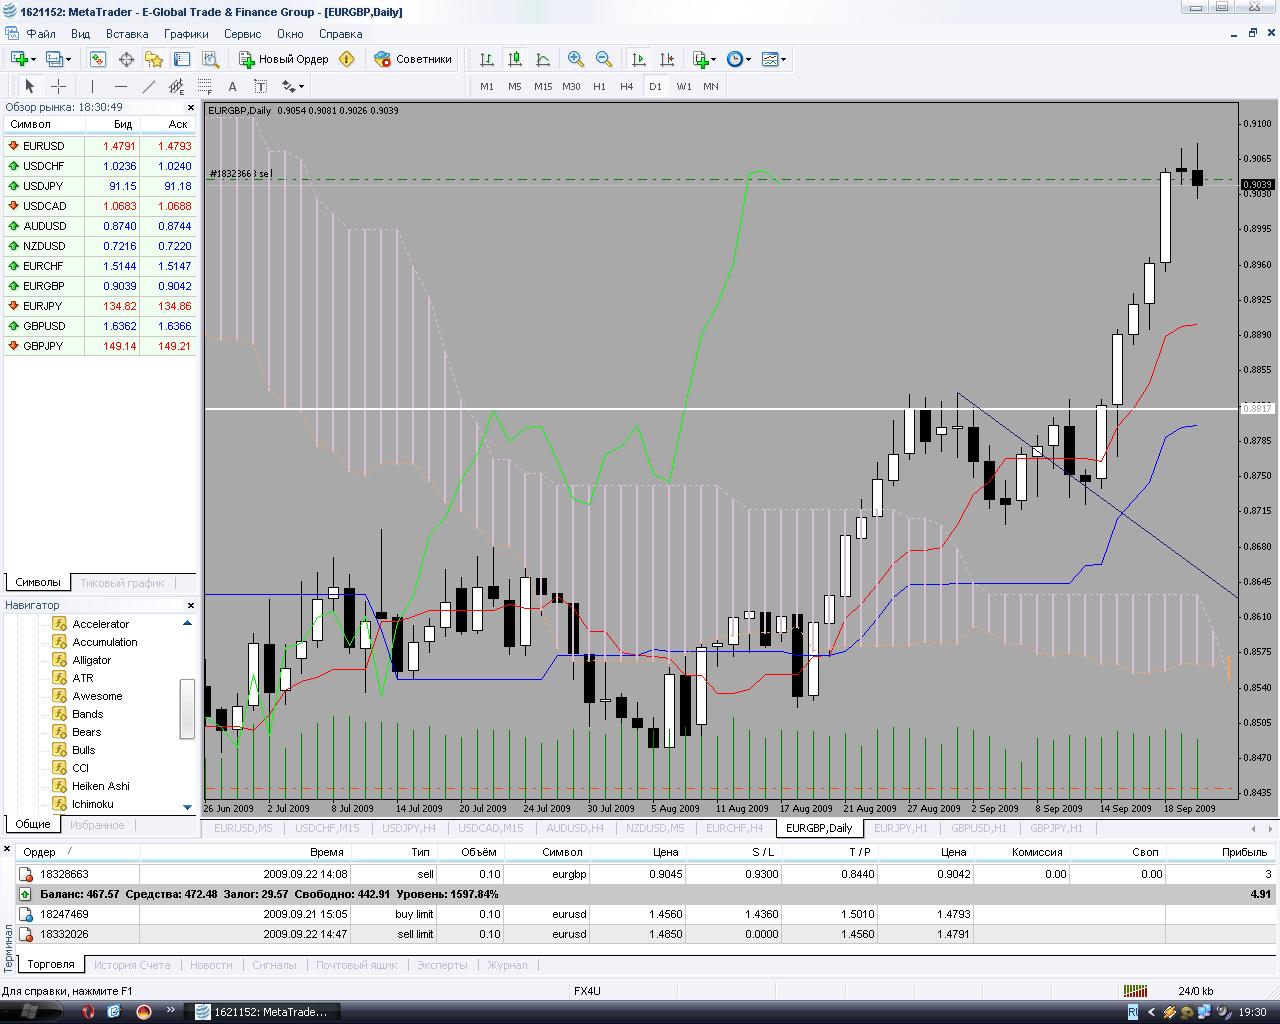Select the cursor arrow tool
This screenshot has width=1280, height=1024.
click(x=29, y=86)
